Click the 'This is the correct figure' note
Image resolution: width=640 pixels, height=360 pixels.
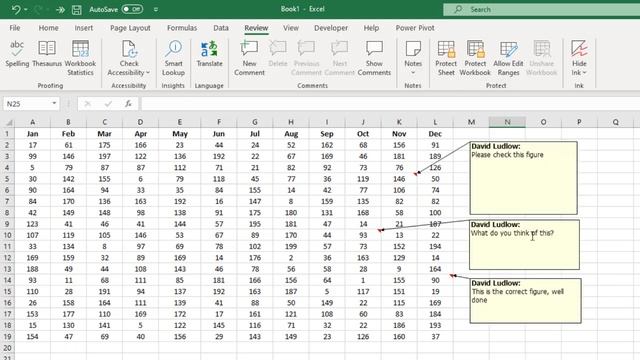(x=526, y=301)
